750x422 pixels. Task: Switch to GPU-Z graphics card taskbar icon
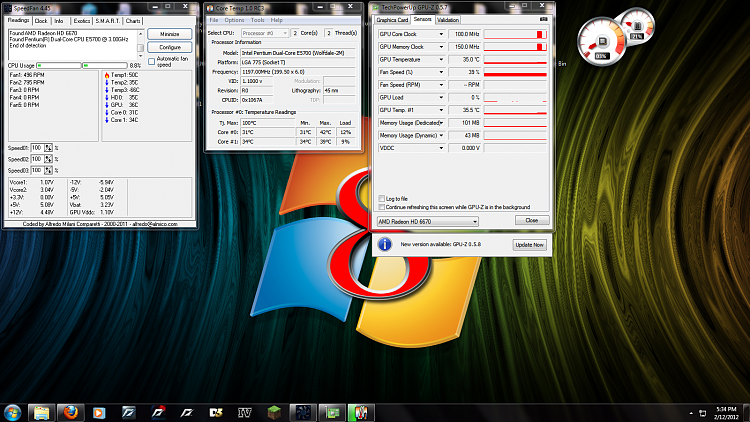[x=332, y=412]
